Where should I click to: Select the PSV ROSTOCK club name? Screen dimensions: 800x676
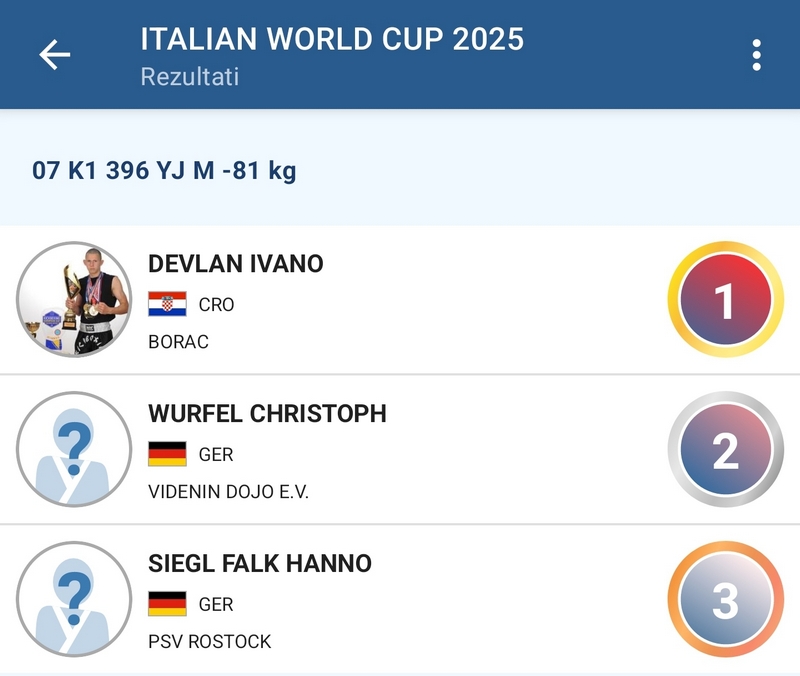pyautogui.click(x=210, y=641)
